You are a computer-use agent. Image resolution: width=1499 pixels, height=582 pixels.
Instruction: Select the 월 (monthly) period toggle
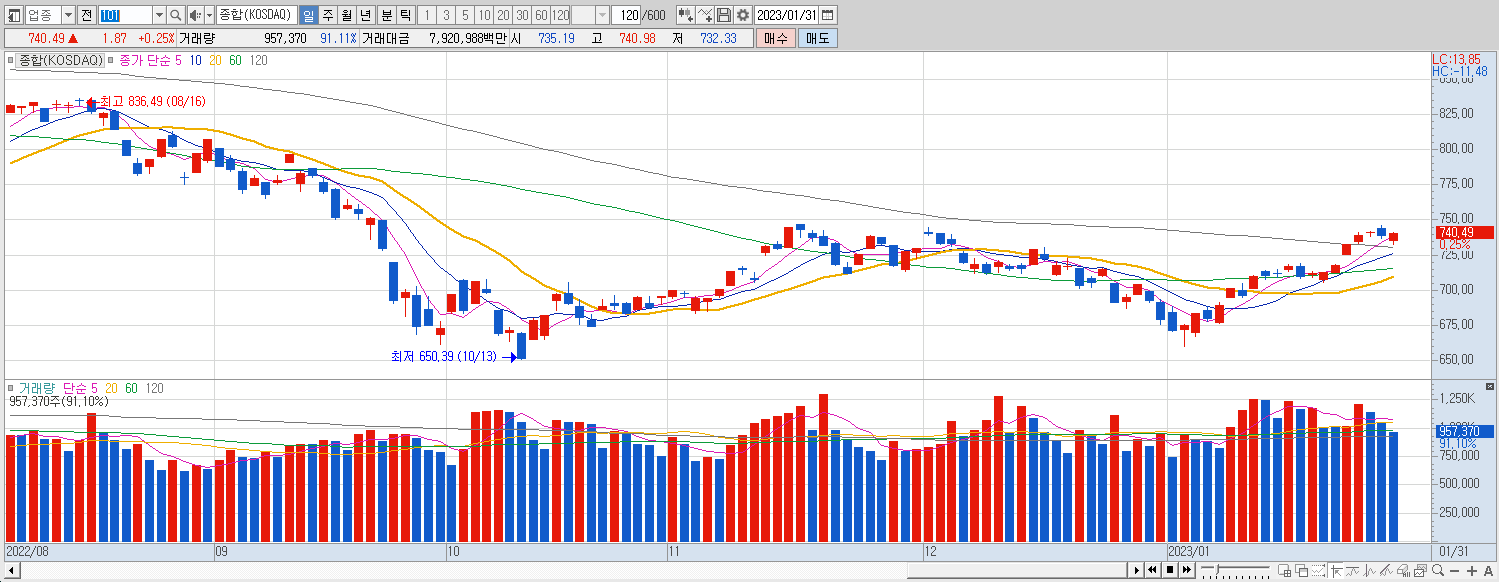pyautogui.click(x=346, y=15)
